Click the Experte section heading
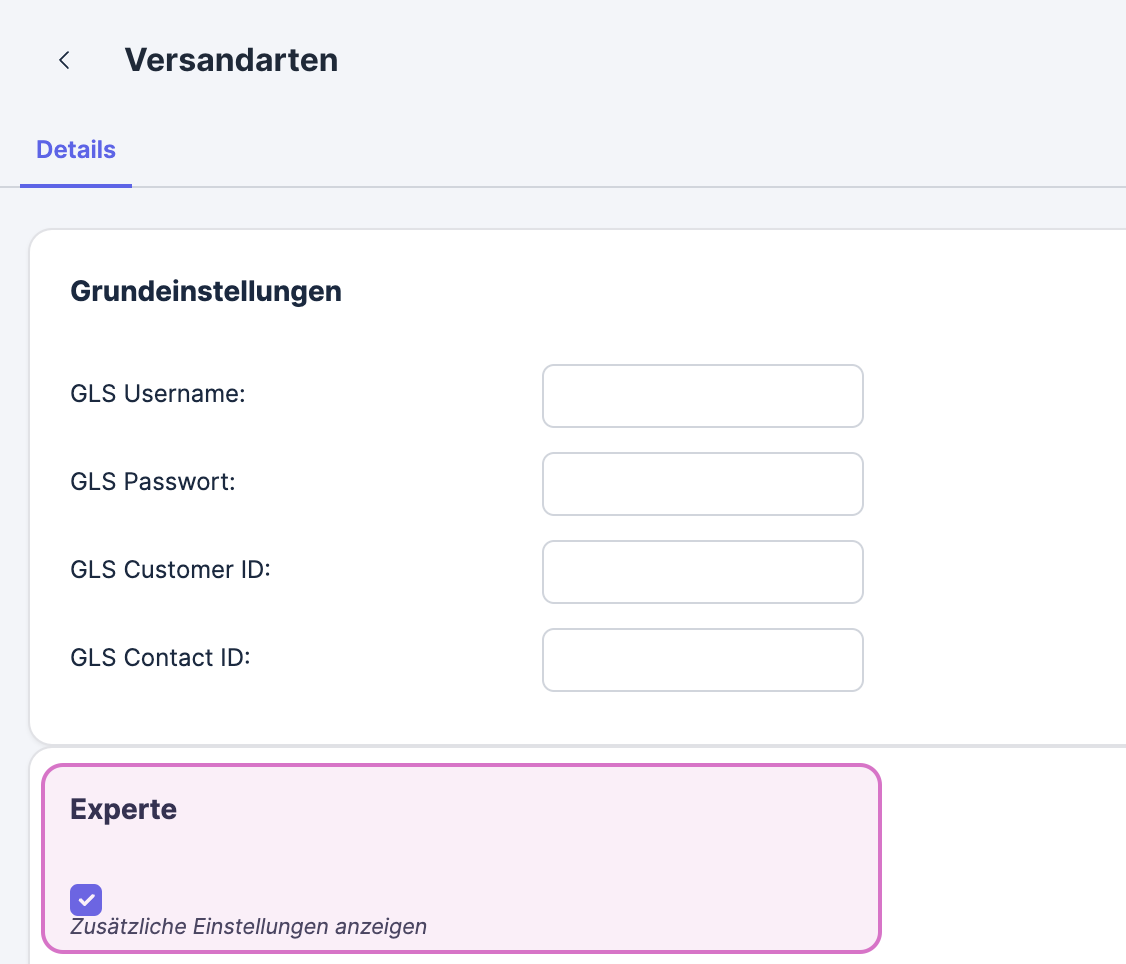The image size is (1126, 964). [x=124, y=810]
